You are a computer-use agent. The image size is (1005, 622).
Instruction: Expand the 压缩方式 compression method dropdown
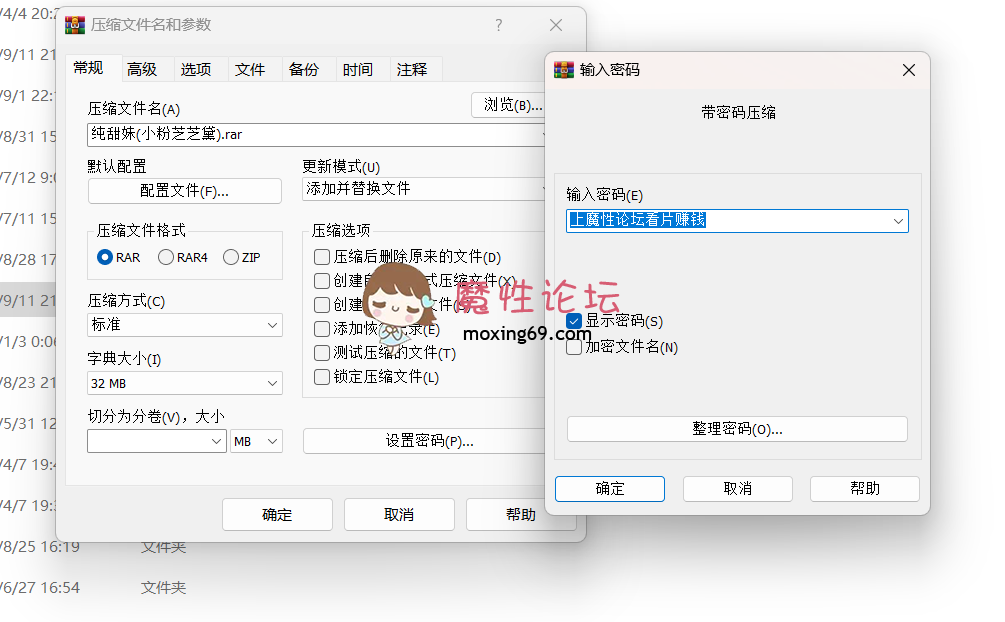point(273,325)
